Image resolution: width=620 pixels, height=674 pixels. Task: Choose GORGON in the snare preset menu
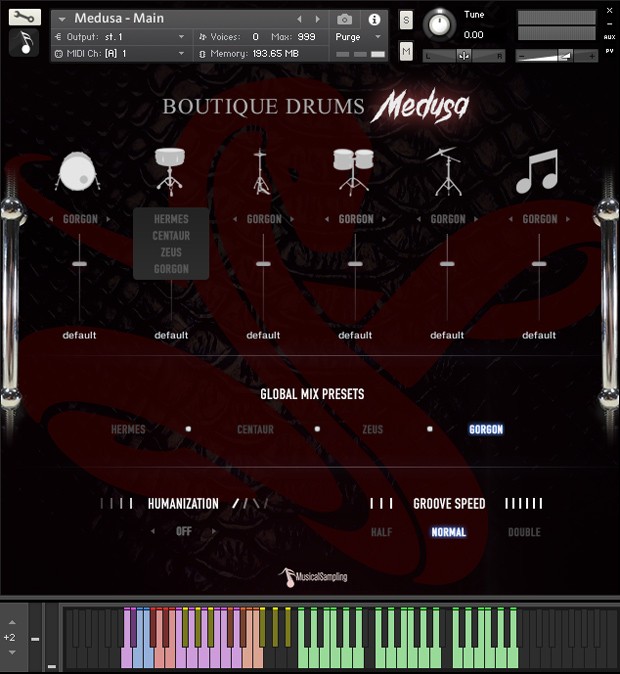[x=171, y=269]
